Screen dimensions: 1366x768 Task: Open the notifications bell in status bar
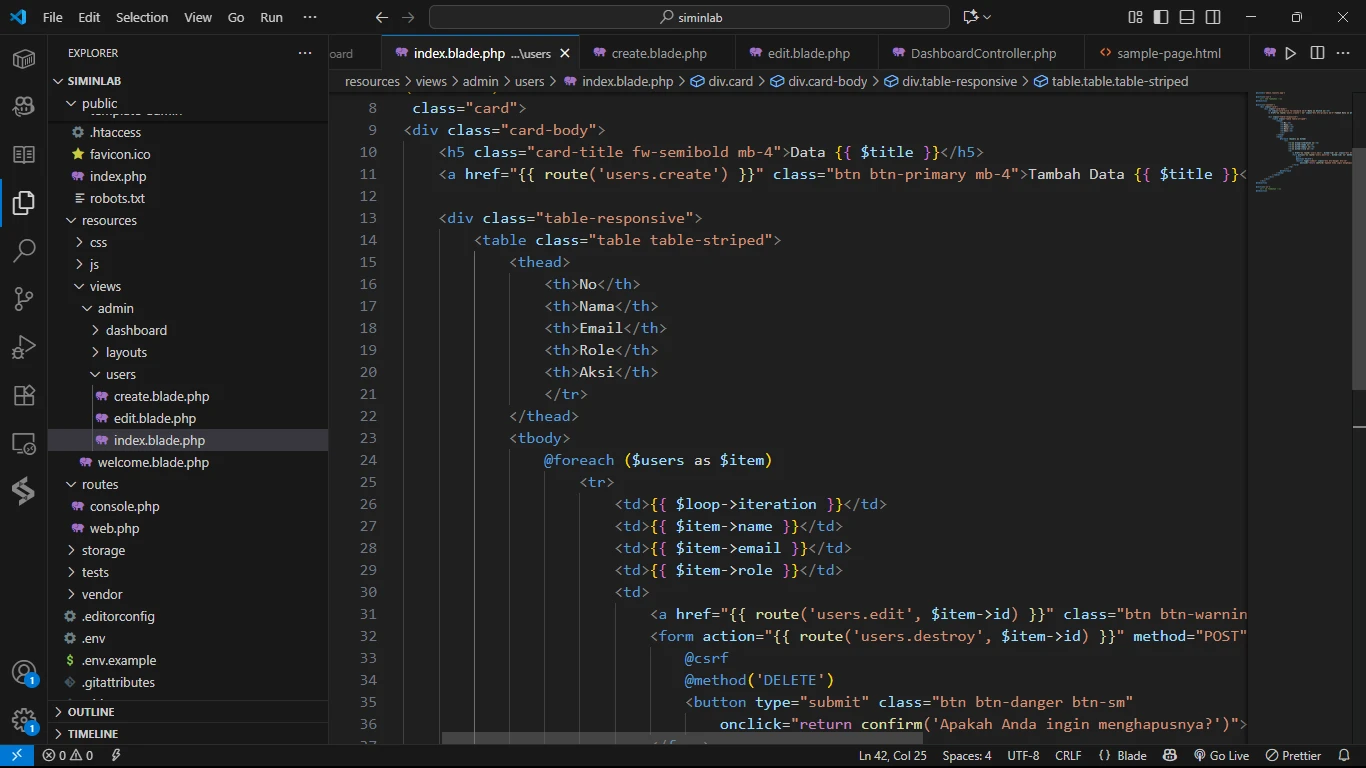1343,756
